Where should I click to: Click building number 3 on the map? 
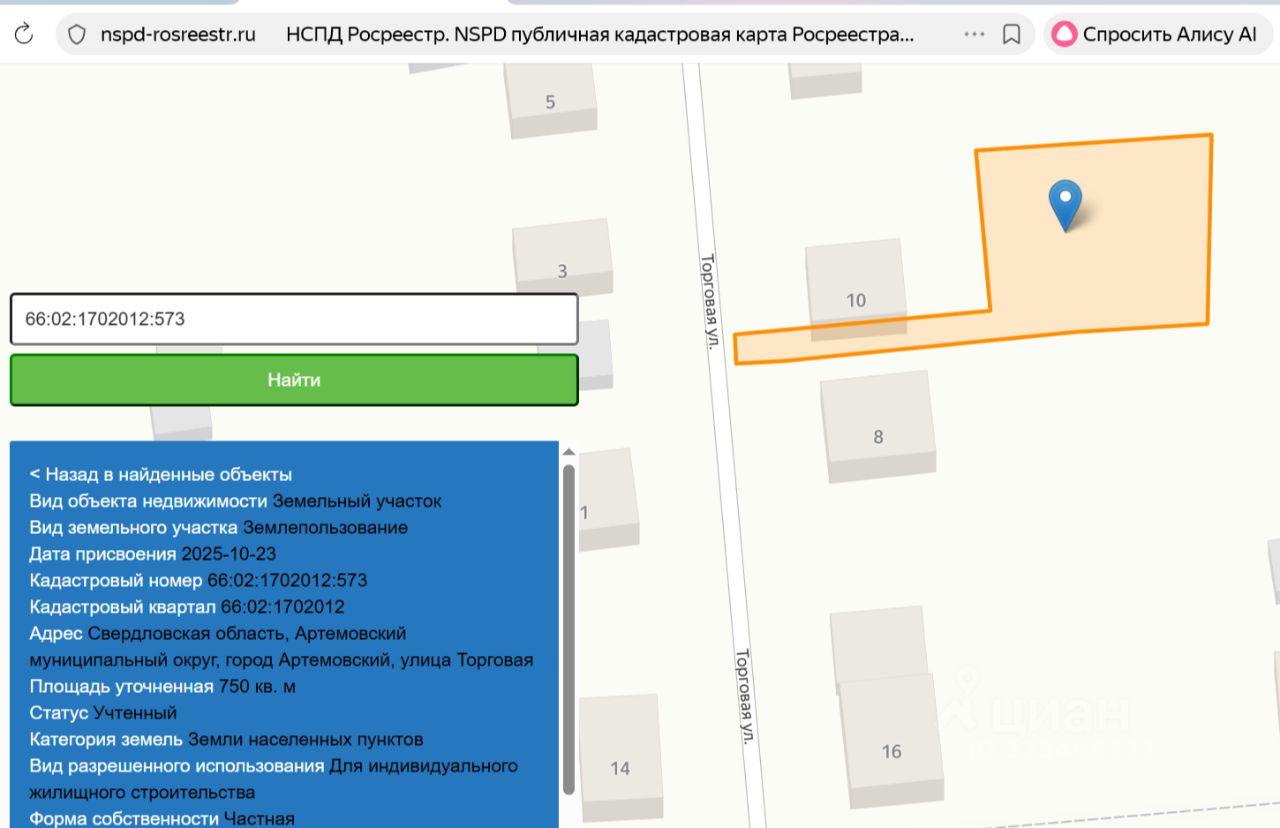click(x=562, y=260)
